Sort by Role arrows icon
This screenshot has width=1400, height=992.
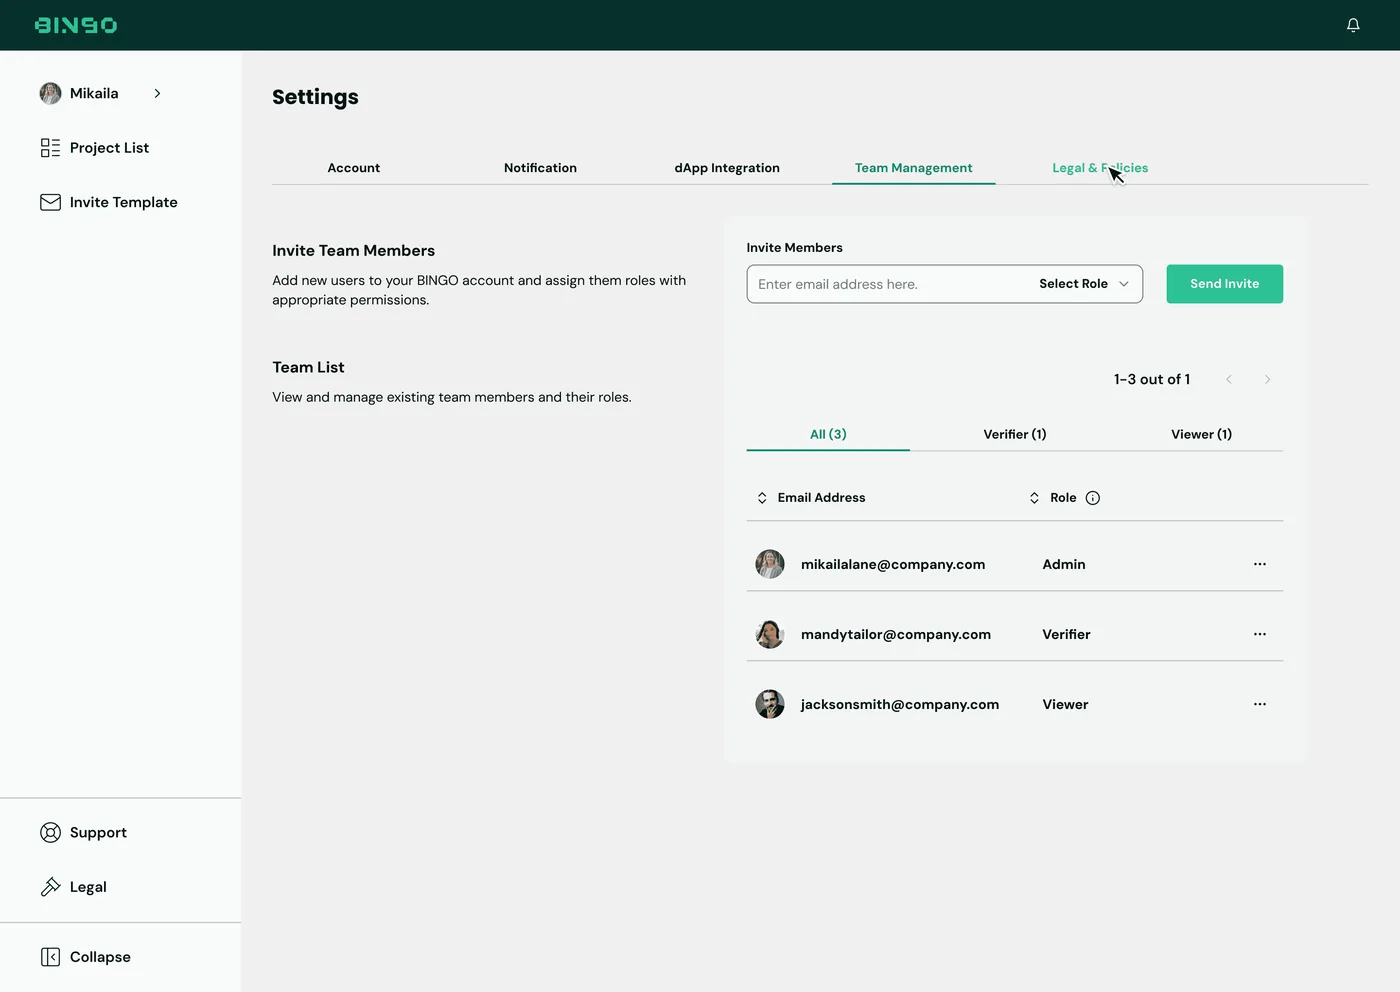(x=1034, y=498)
